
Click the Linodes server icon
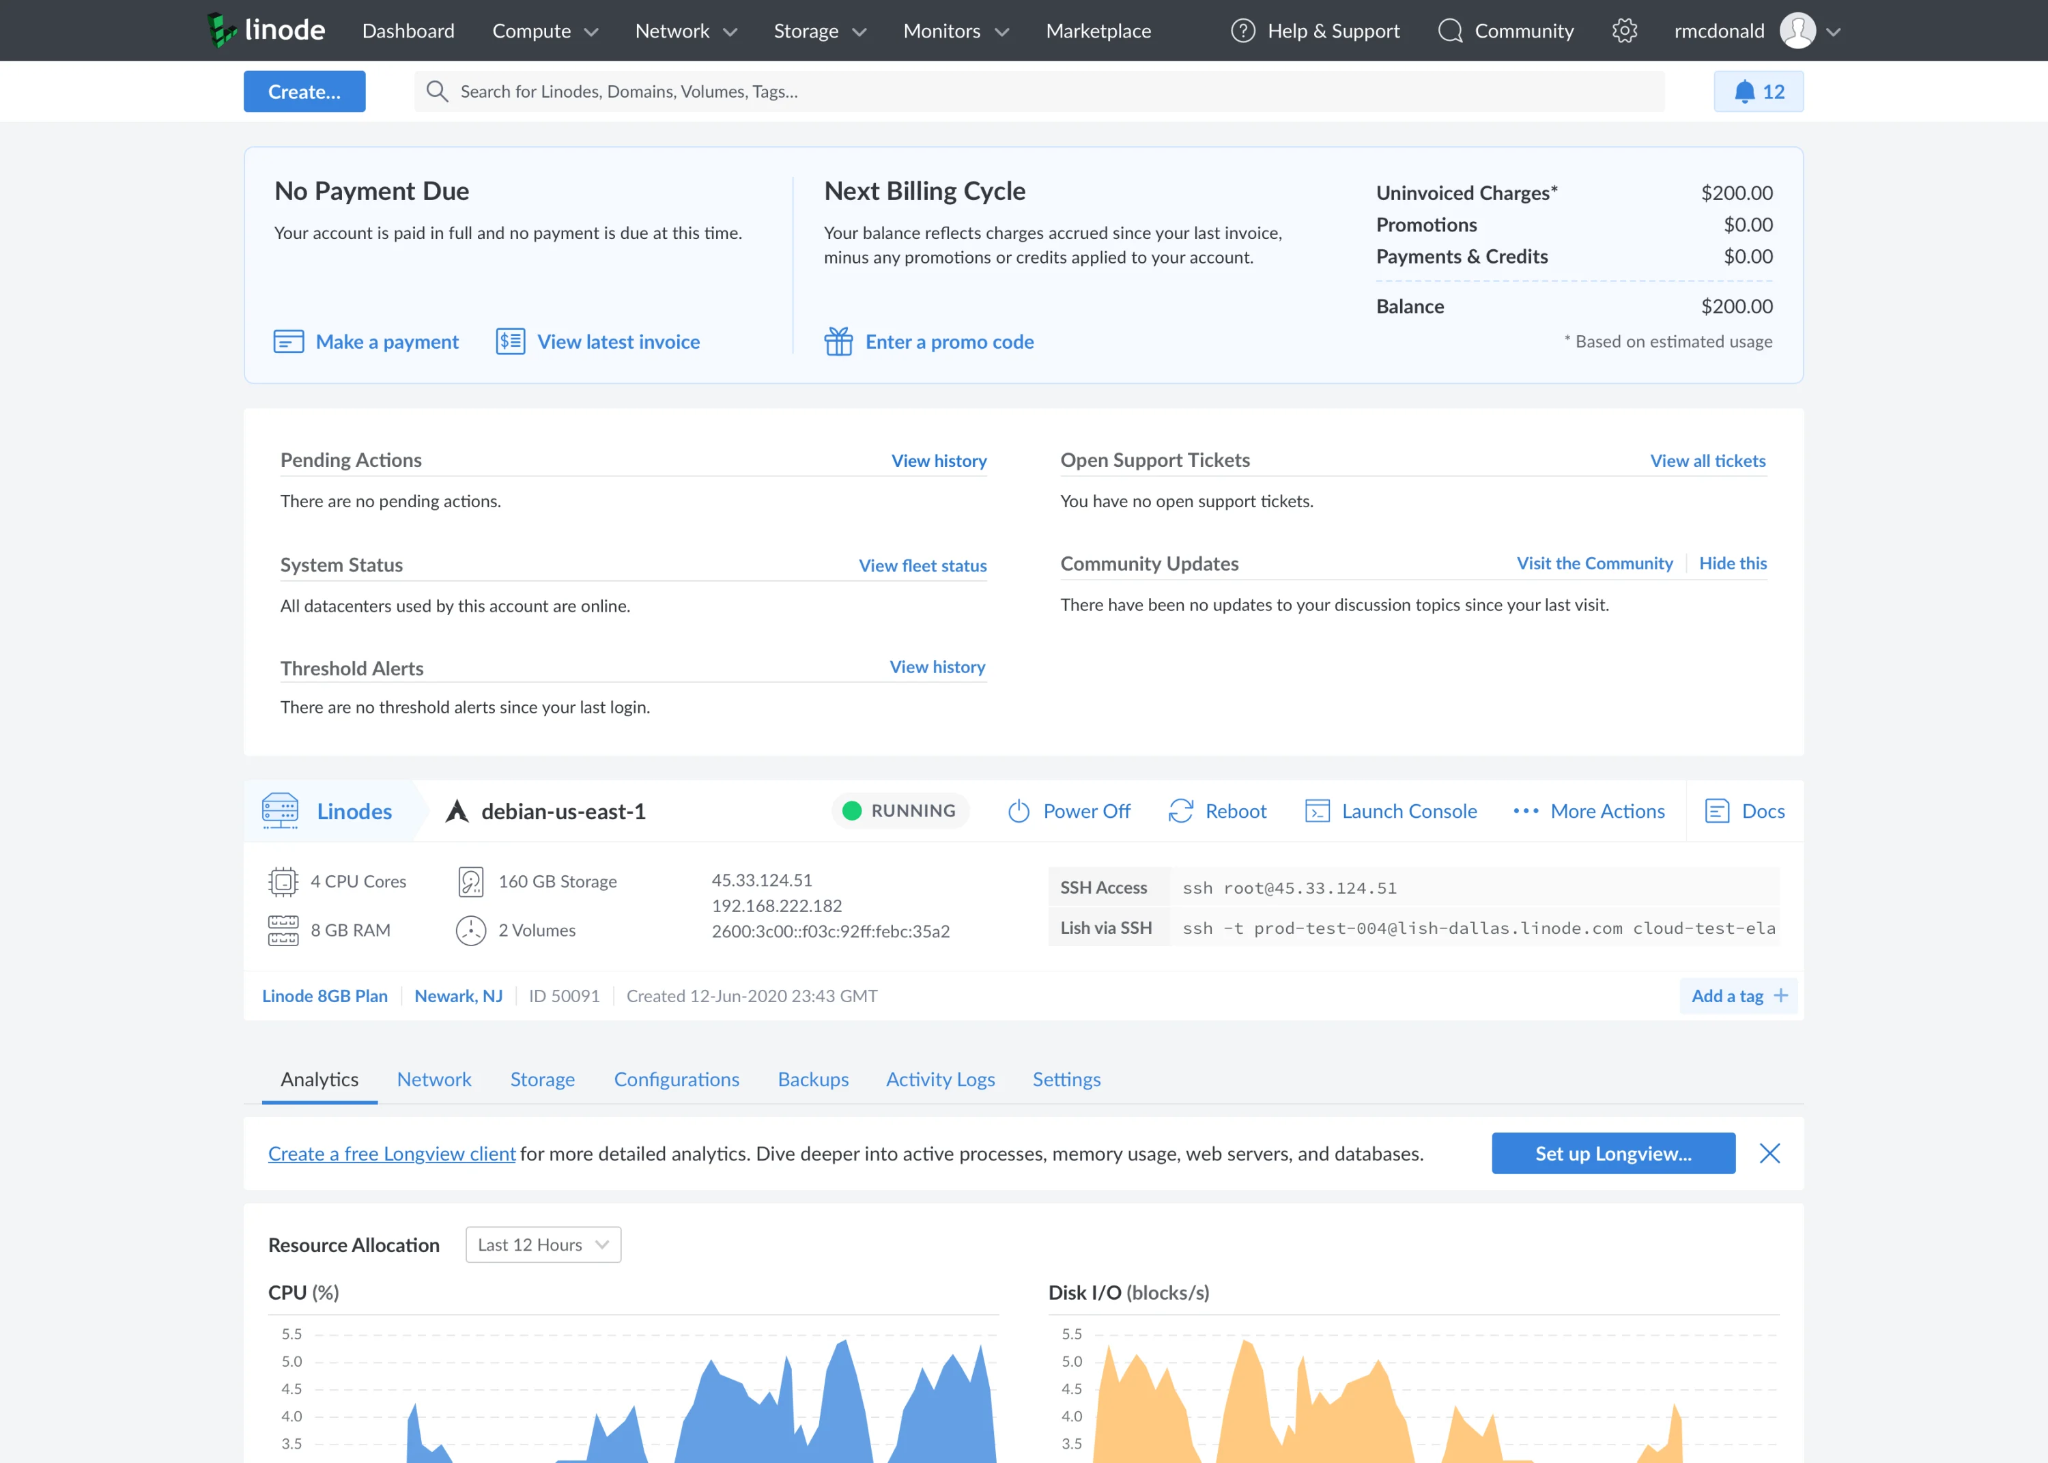pyautogui.click(x=280, y=811)
